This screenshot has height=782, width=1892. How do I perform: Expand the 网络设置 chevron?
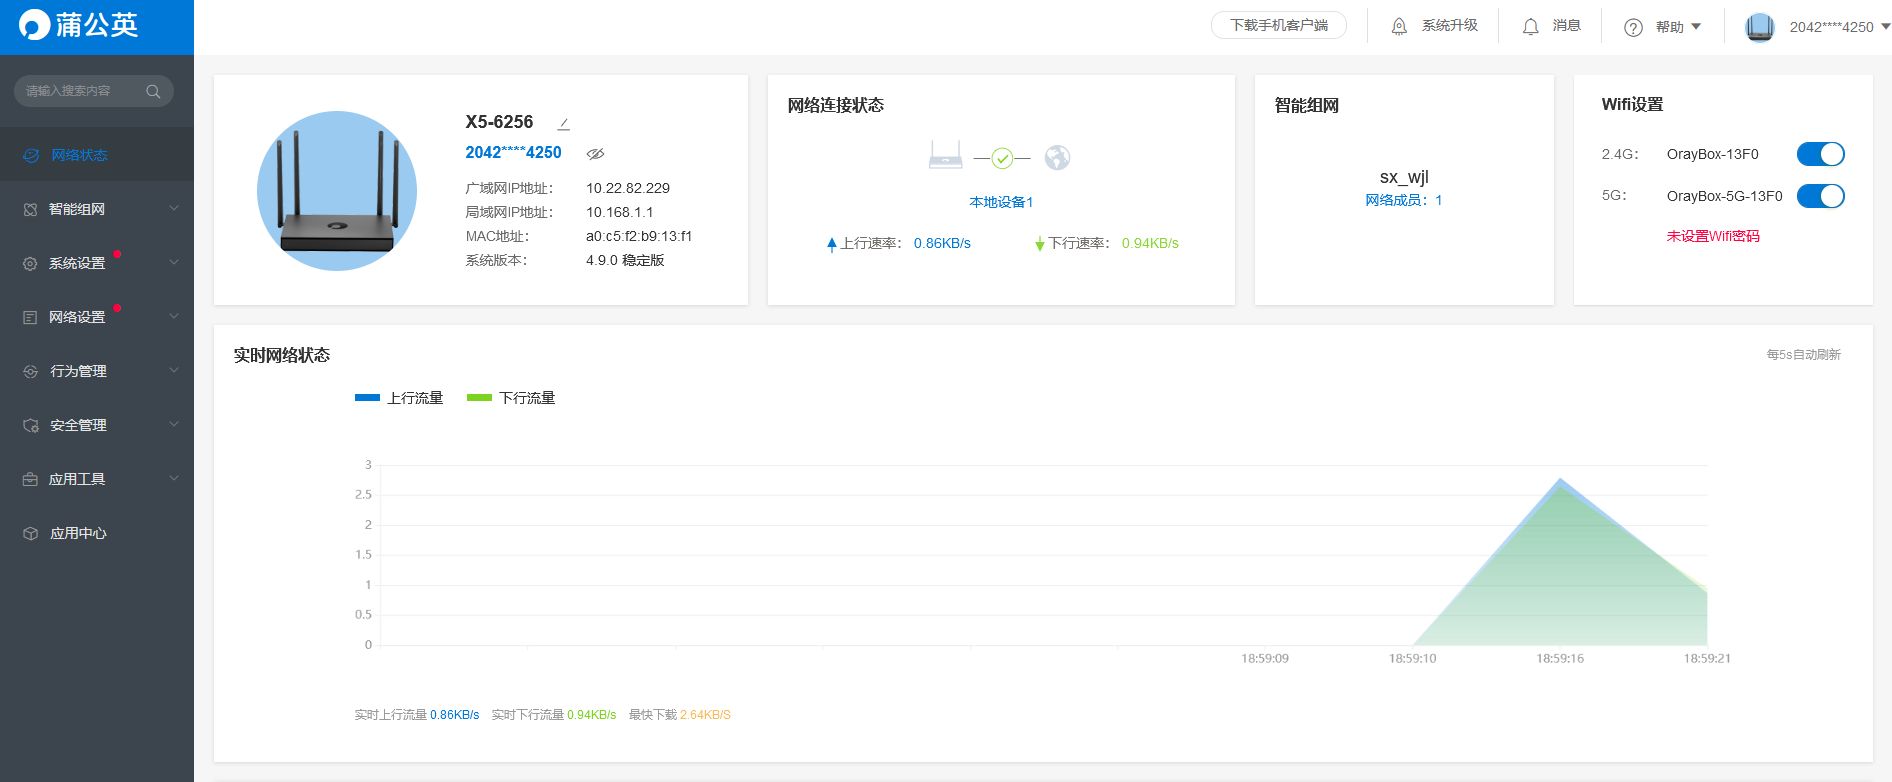[x=174, y=316]
